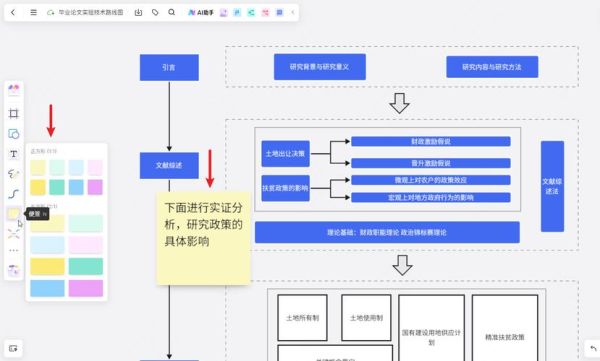This screenshot has width=600, height=361.
Task: Select the 国有建设用地供应计划 box
Action: click(x=431, y=328)
